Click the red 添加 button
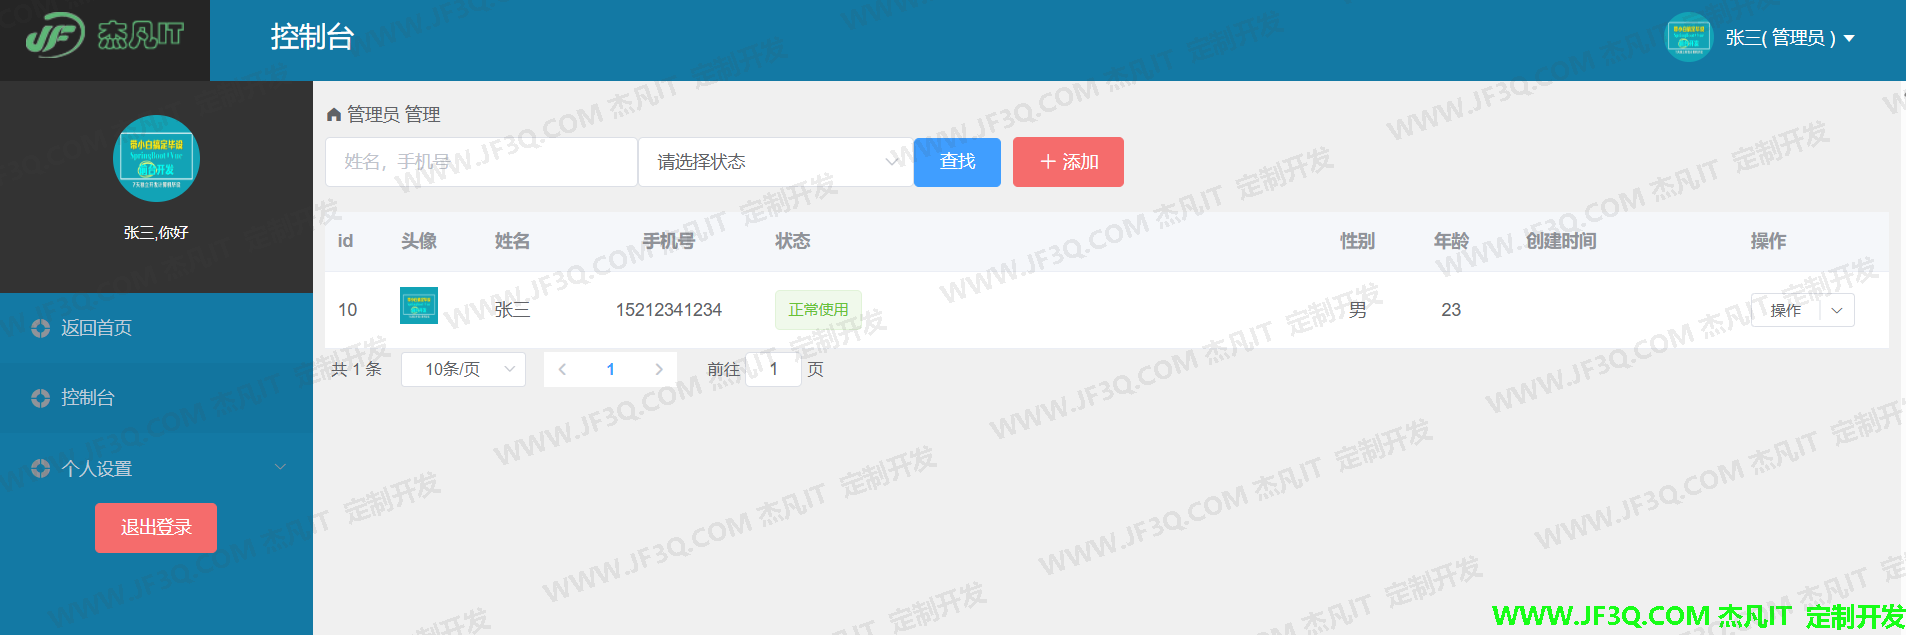 pos(1068,162)
